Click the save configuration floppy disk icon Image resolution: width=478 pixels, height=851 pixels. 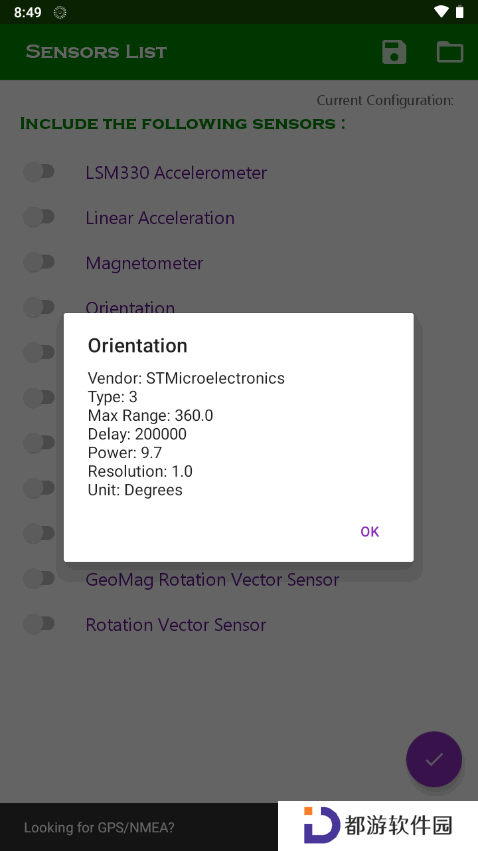pyautogui.click(x=394, y=52)
